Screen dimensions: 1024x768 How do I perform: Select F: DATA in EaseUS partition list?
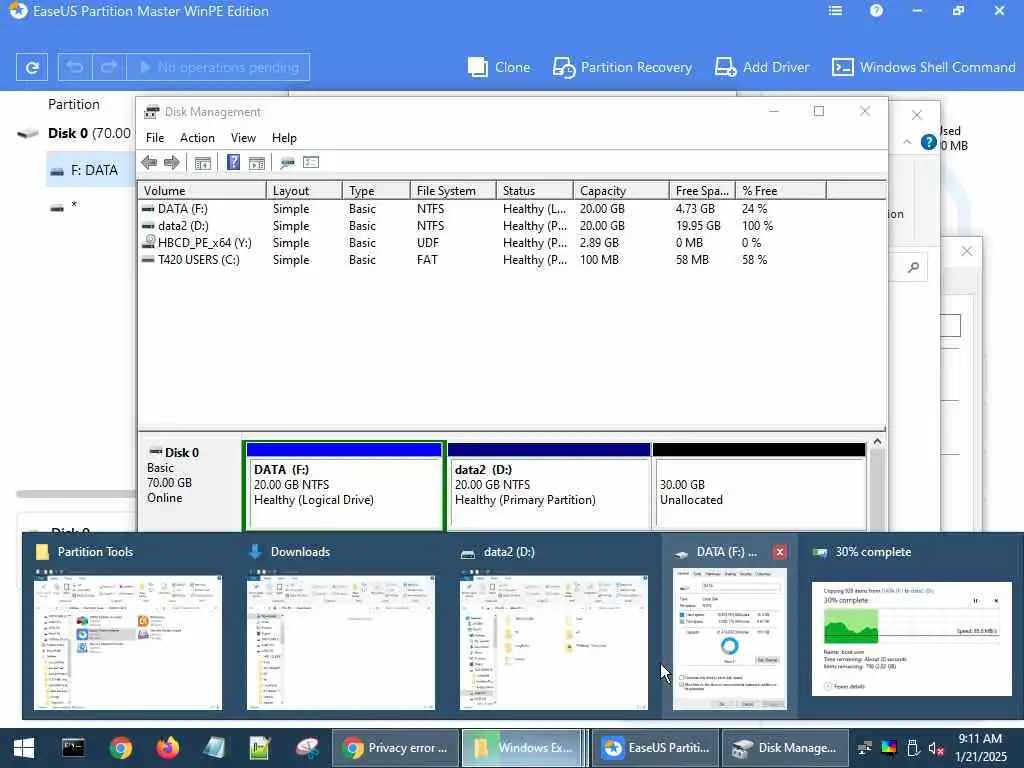click(x=90, y=170)
